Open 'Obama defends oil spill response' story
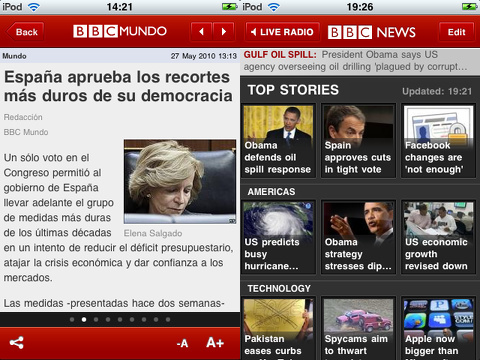Image resolution: width=480 pixels, height=360 pixels. (278, 141)
